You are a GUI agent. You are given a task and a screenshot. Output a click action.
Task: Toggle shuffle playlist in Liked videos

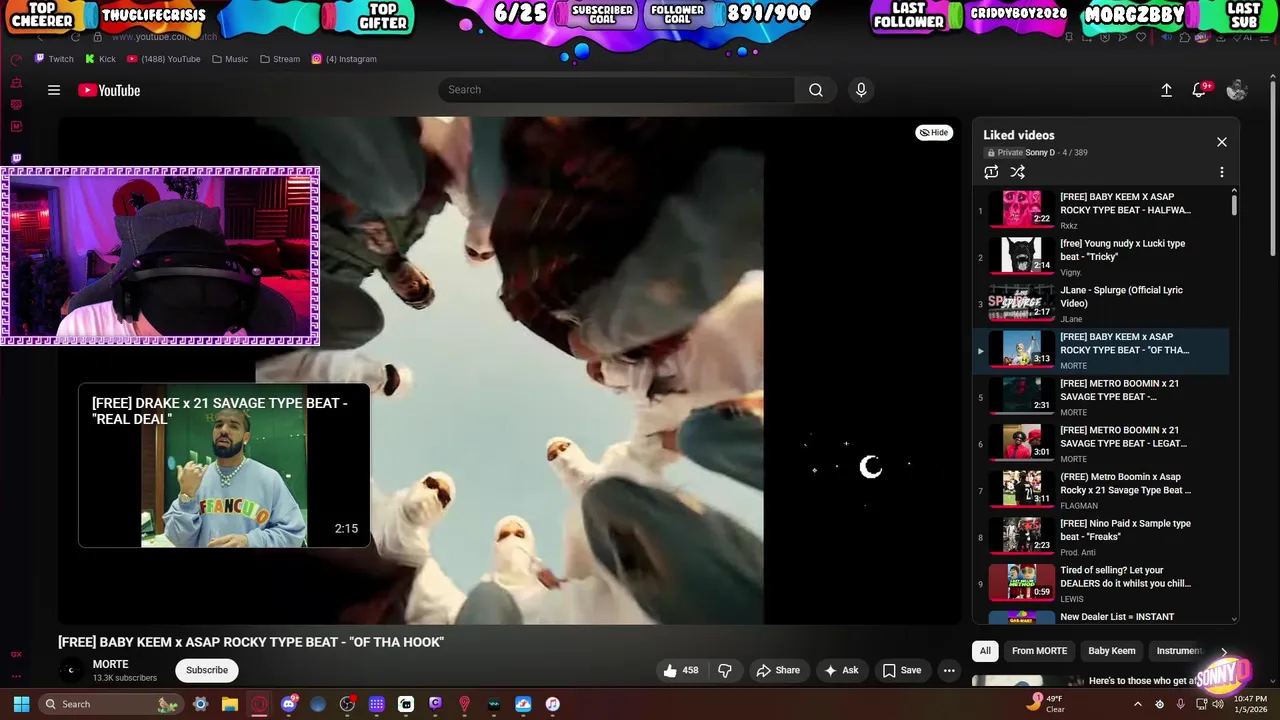click(x=1017, y=172)
